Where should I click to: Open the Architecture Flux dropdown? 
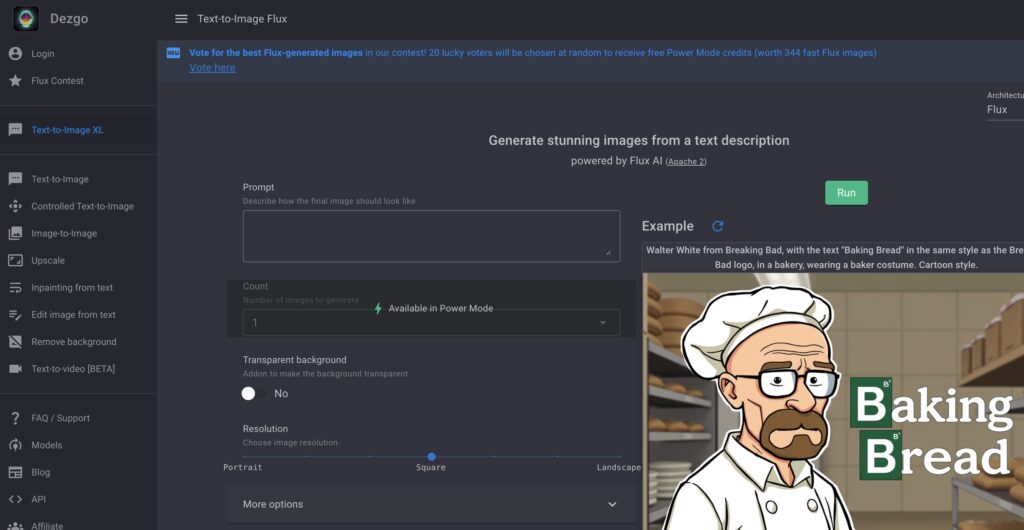(1003, 110)
